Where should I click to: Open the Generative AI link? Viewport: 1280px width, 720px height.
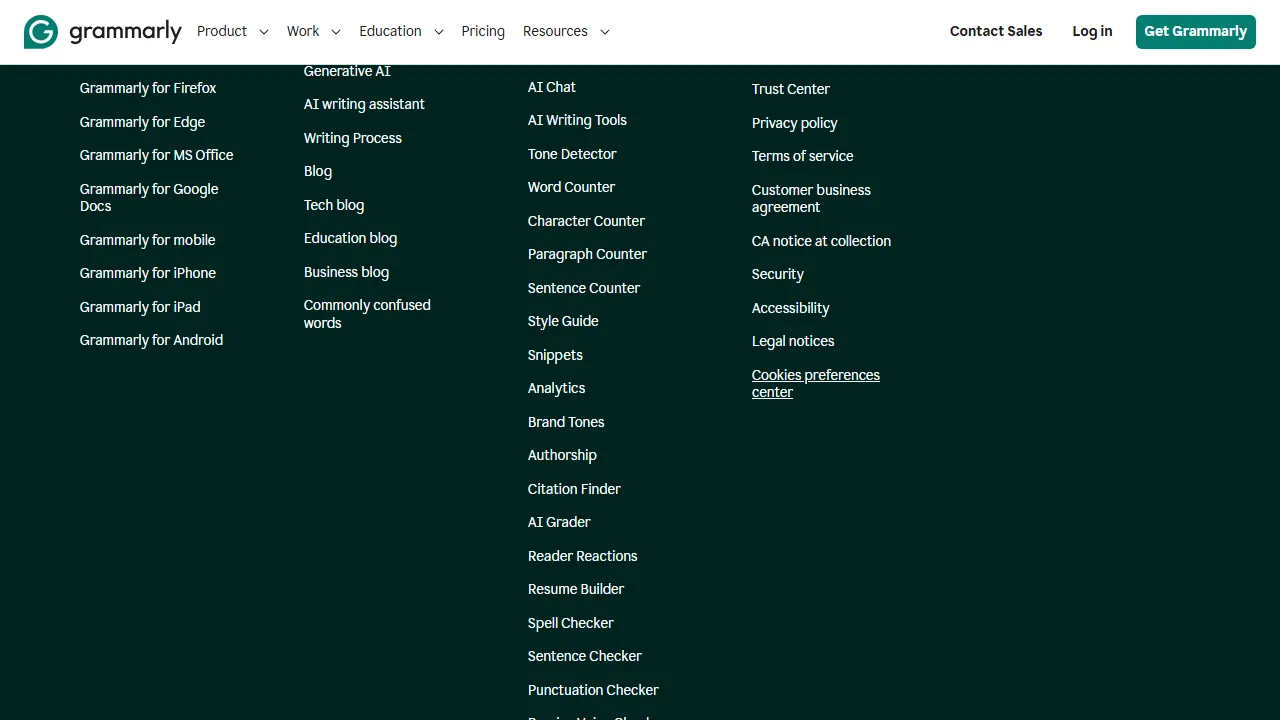coord(347,71)
